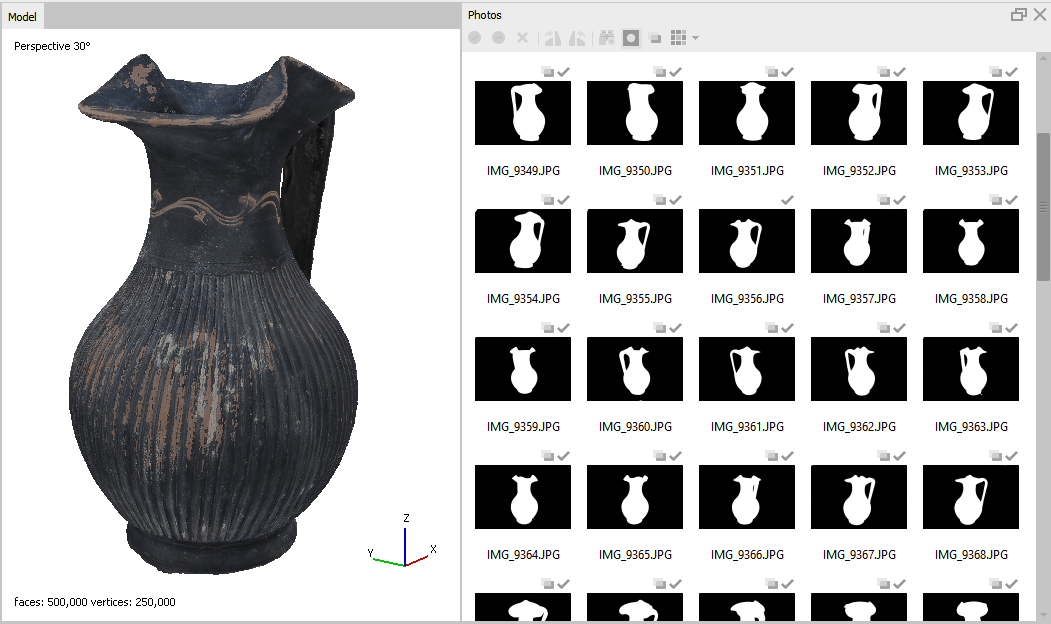Click the file name text IMG_9364.JPG

pyautogui.click(x=523, y=554)
